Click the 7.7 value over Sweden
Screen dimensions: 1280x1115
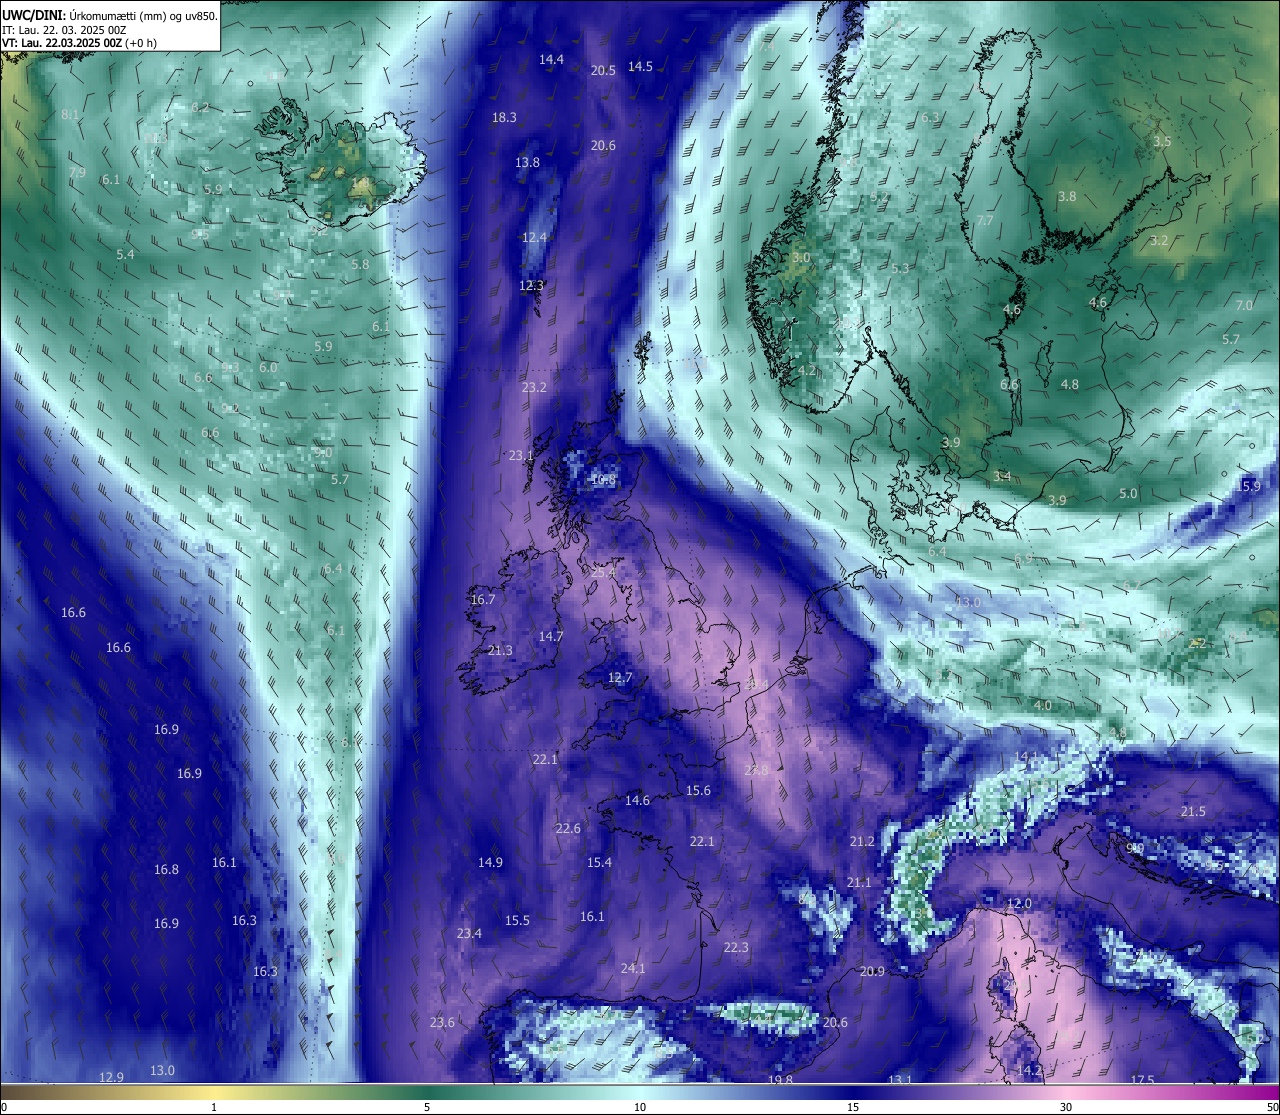pos(985,221)
